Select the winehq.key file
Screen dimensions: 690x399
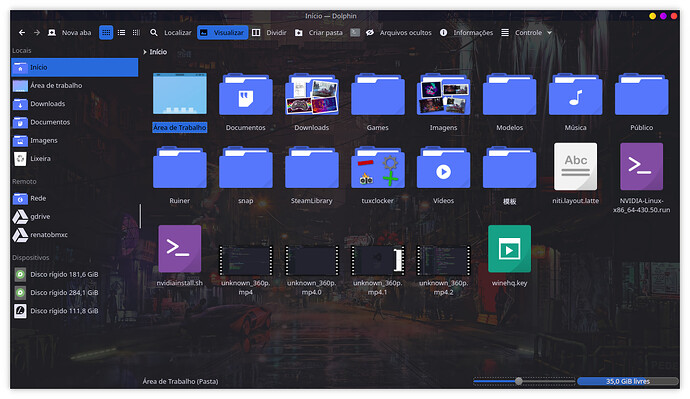point(510,249)
